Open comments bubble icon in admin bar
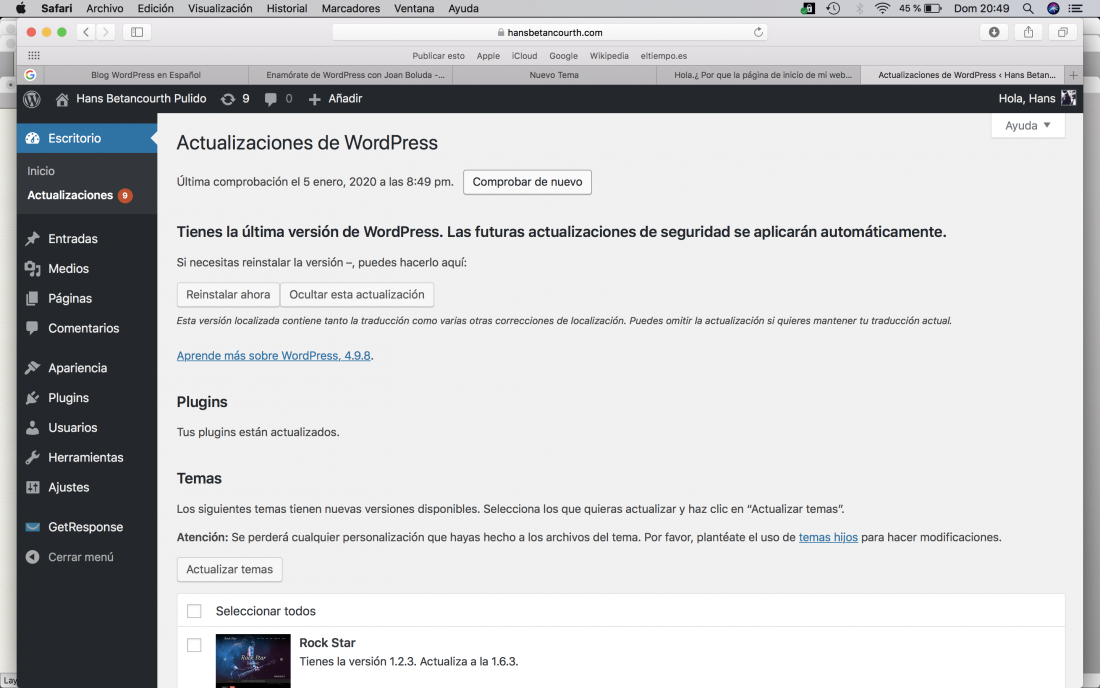 pos(270,100)
